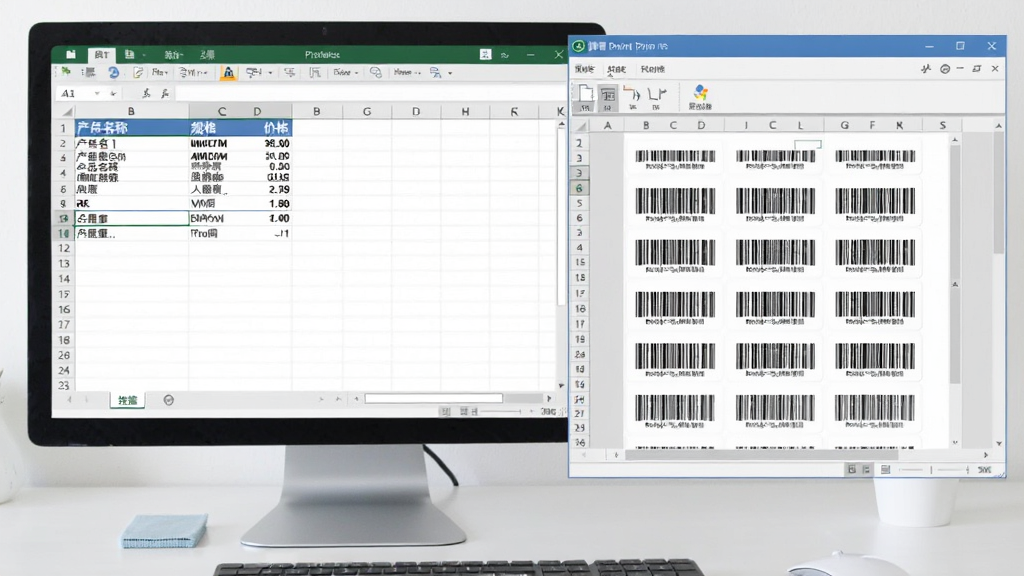The width and height of the screenshot is (1024, 576).
Task: Click column header A in barcode window
Action: [x=608, y=125]
